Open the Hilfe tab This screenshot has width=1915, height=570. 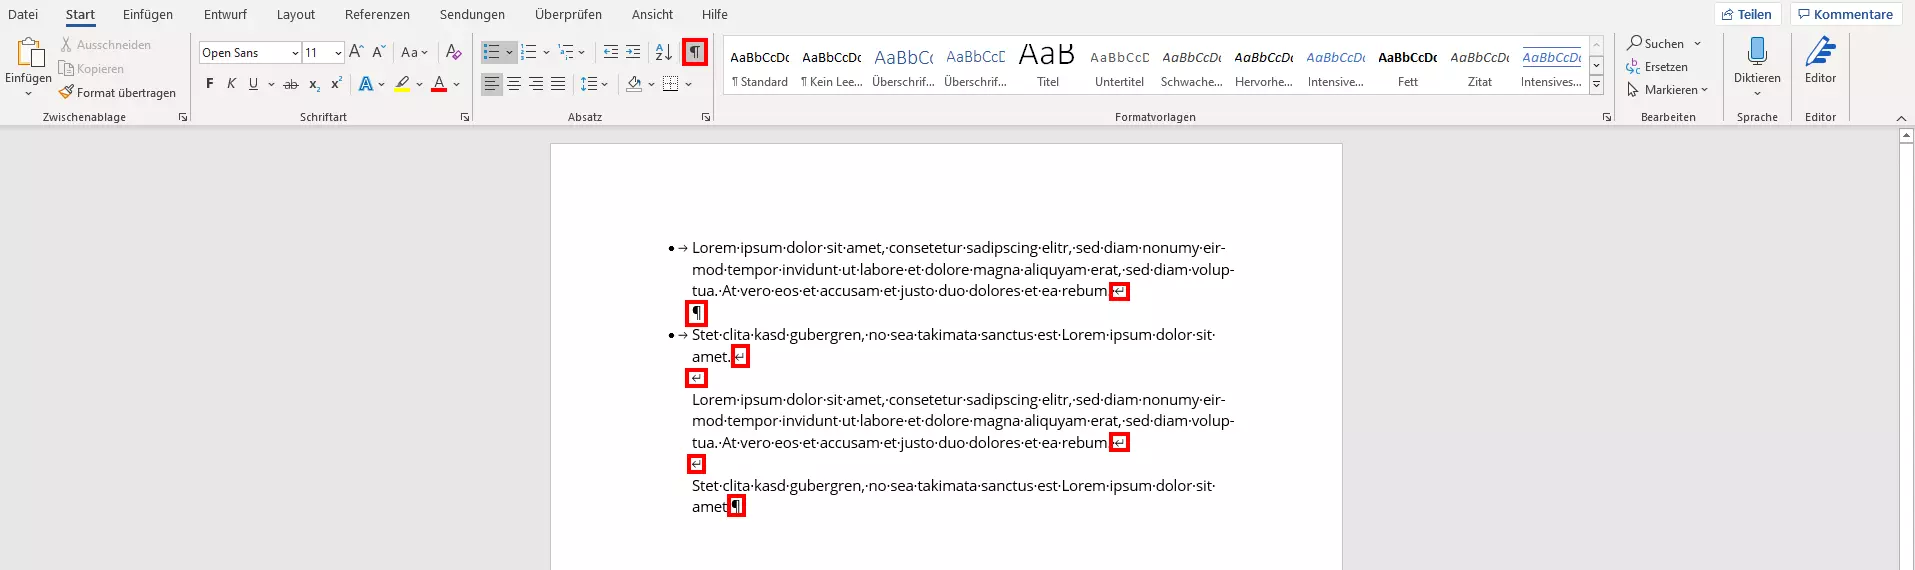714,14
